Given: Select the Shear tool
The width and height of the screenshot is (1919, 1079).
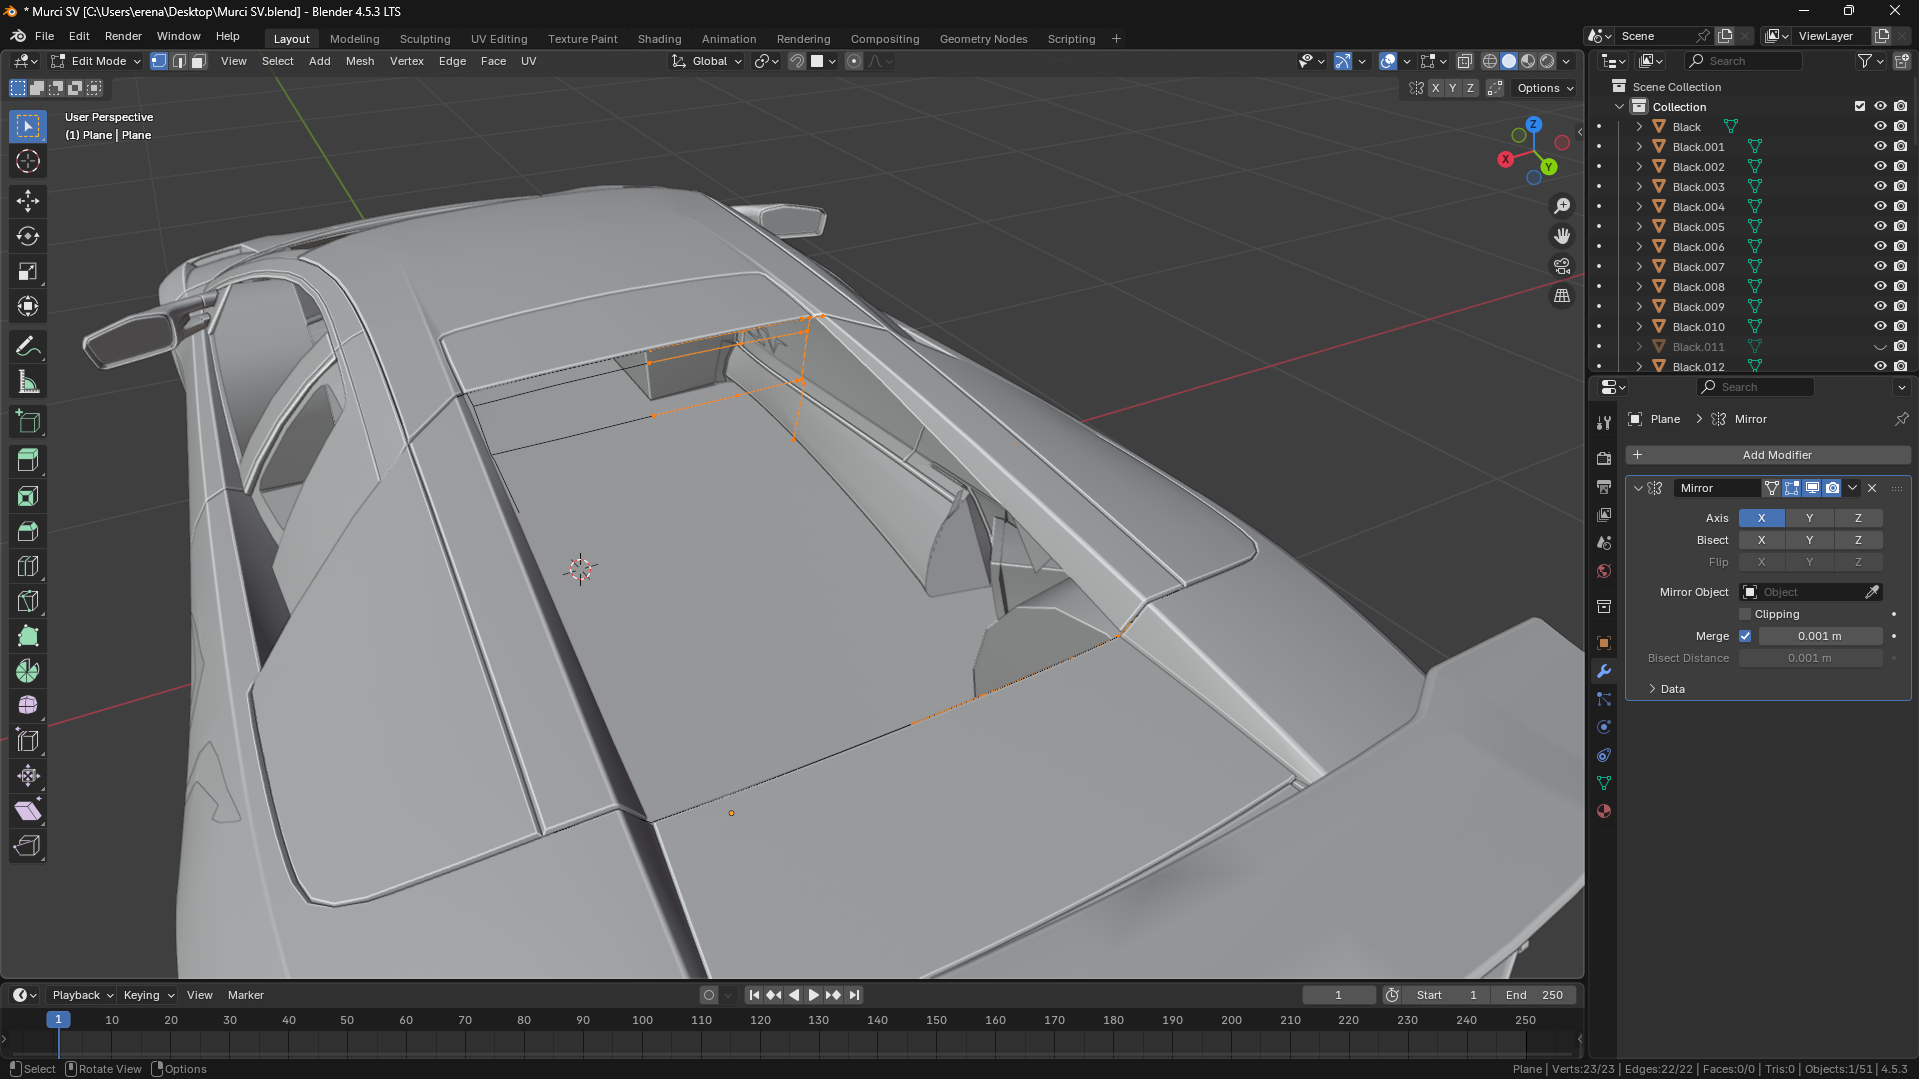Looking at the screenshot, I should click(28, 811).
